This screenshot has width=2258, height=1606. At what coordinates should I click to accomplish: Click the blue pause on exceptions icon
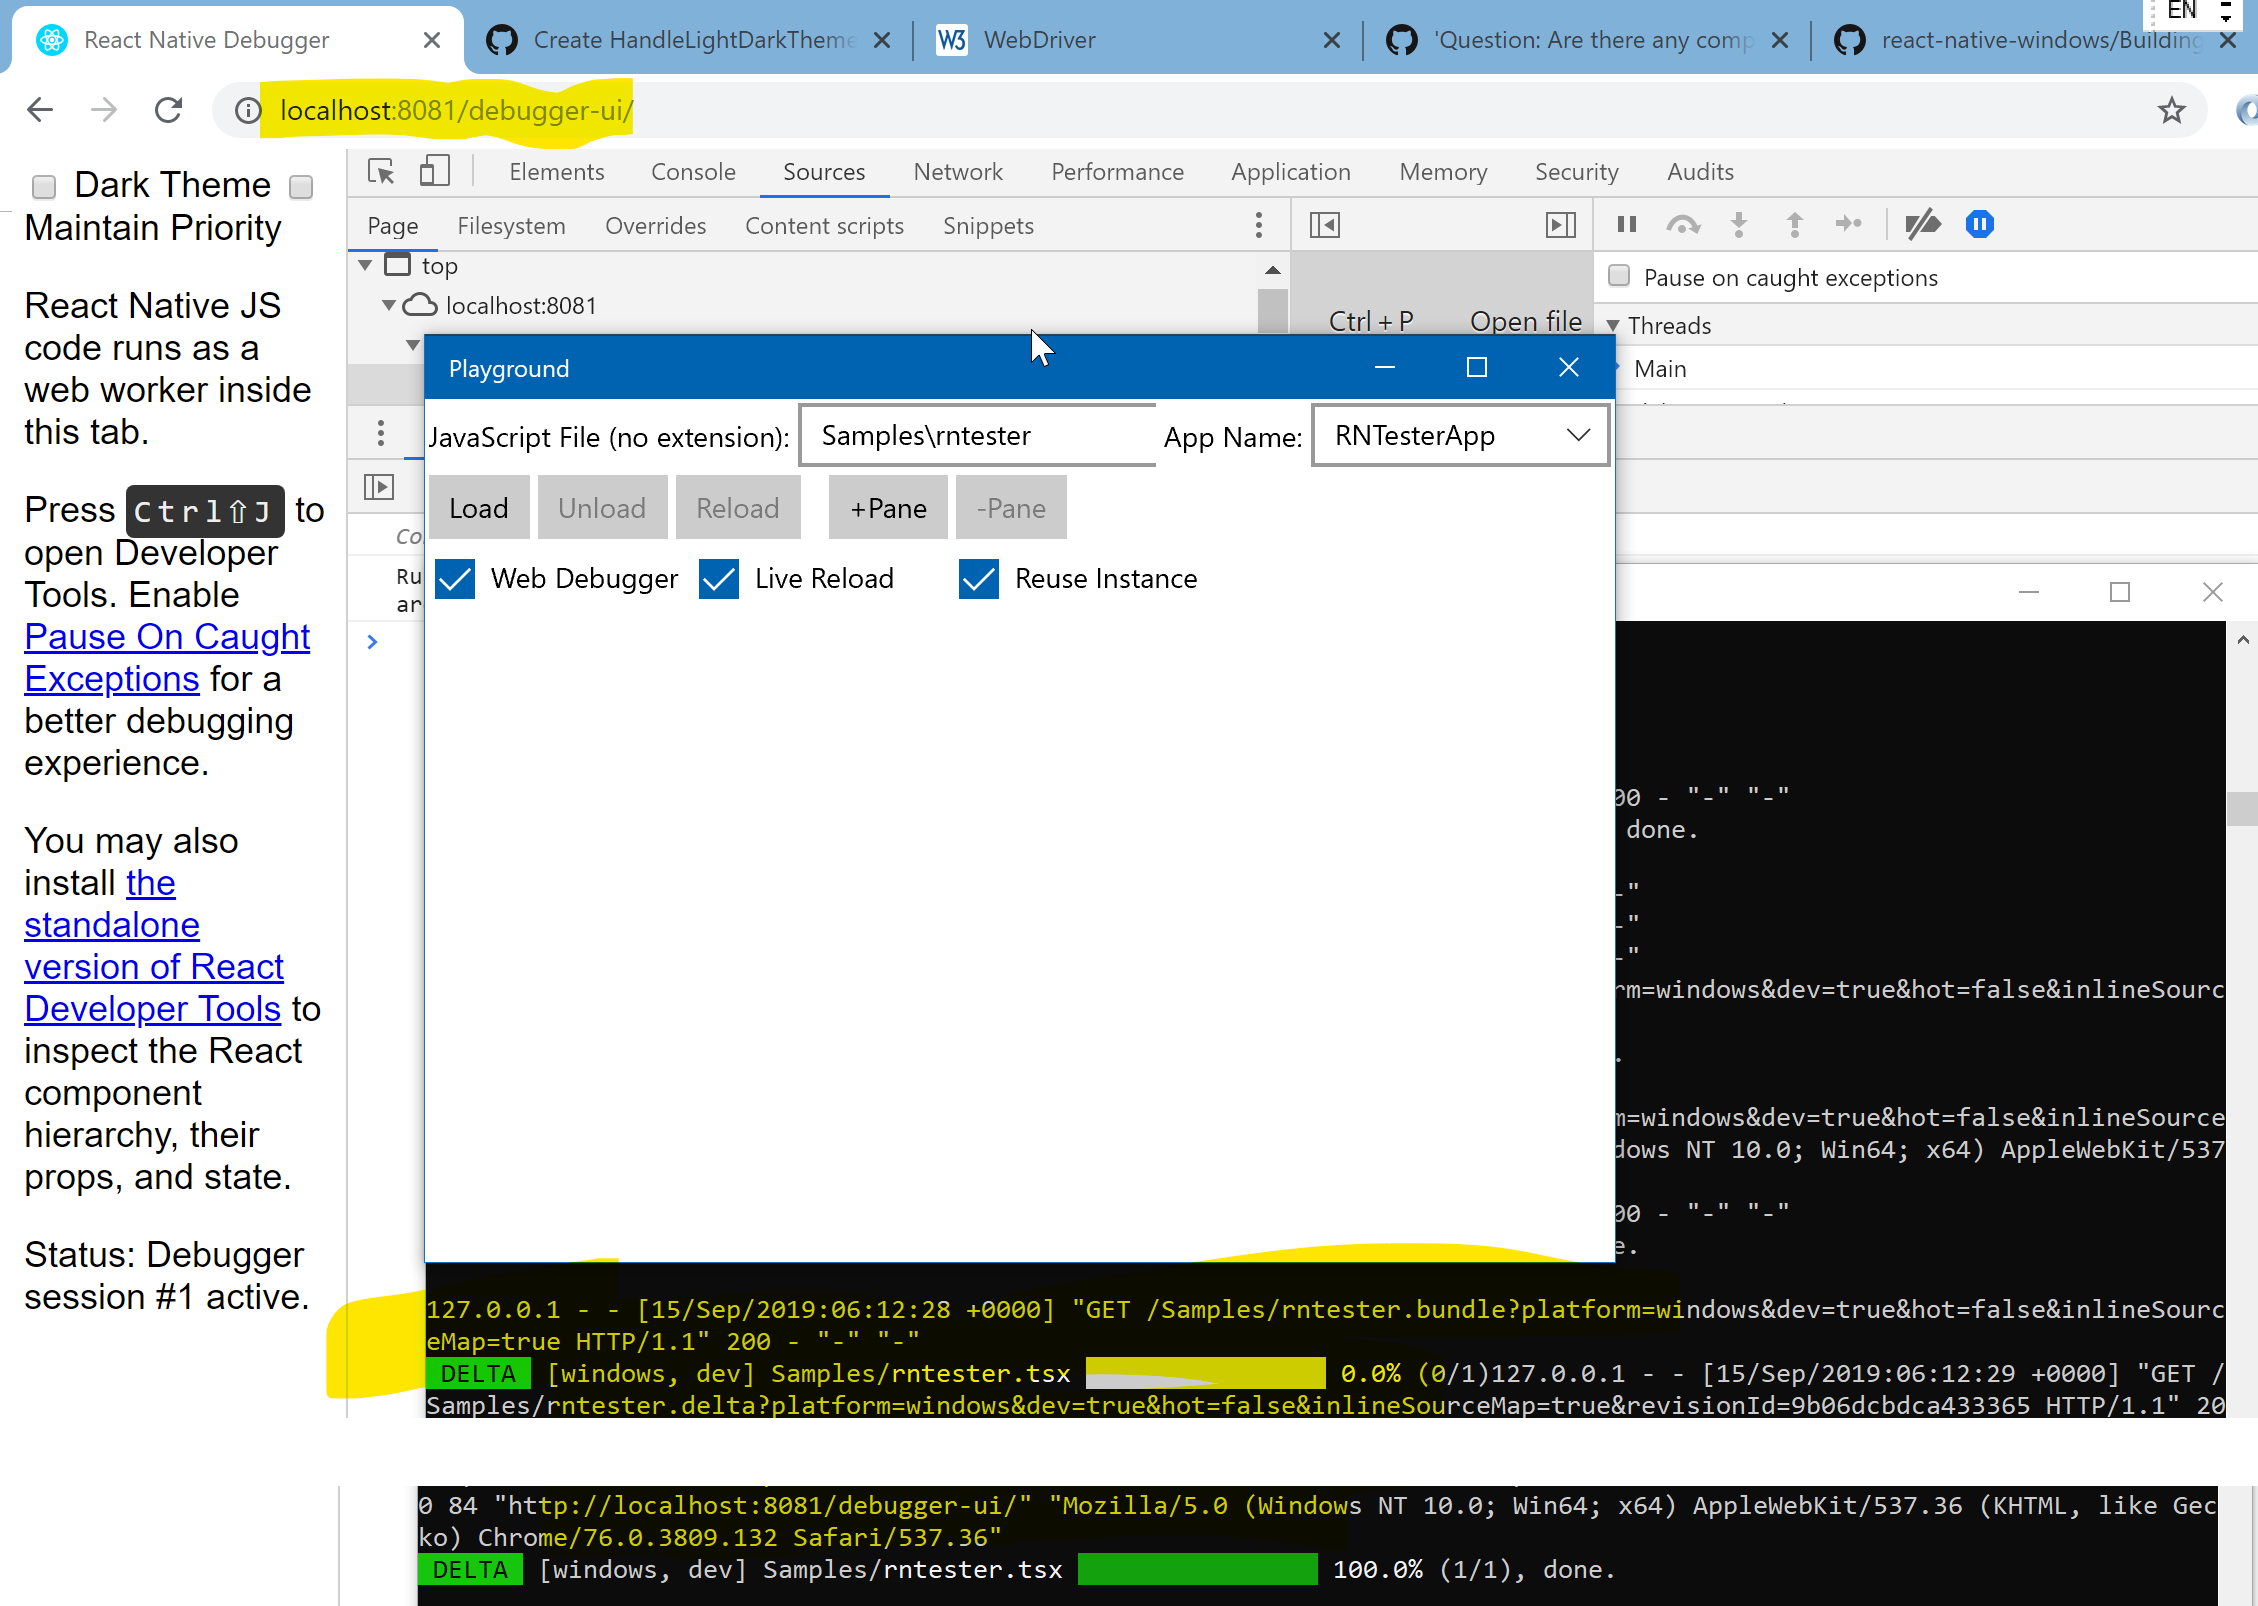(1979, 224)
